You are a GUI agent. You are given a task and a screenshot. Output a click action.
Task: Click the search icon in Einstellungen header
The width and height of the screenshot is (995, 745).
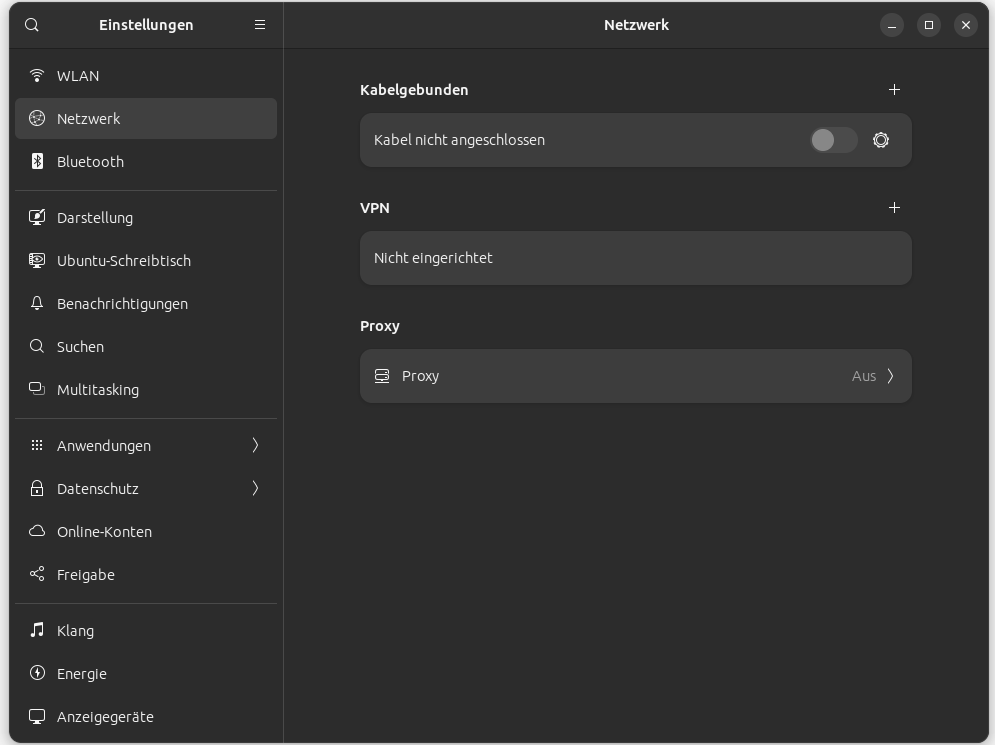(32, 25)
